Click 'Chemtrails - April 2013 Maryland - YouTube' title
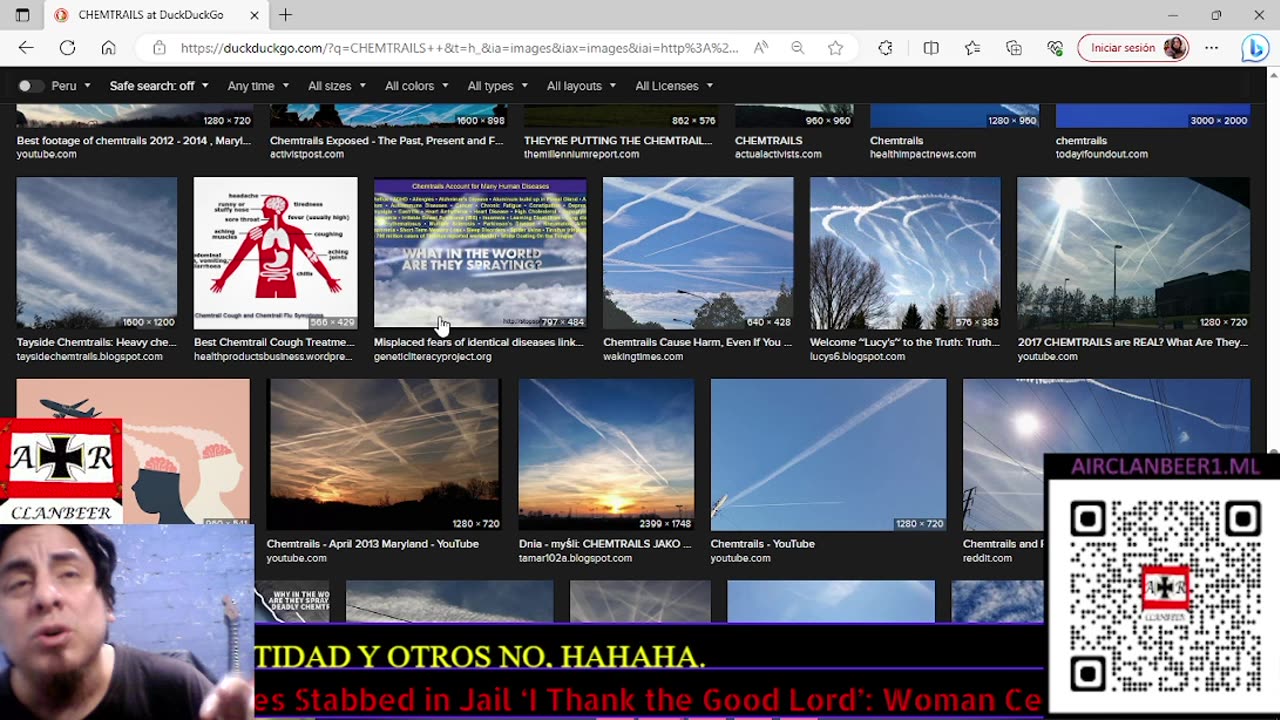Viewport: 1280px width, 720px height. [373, 544]
